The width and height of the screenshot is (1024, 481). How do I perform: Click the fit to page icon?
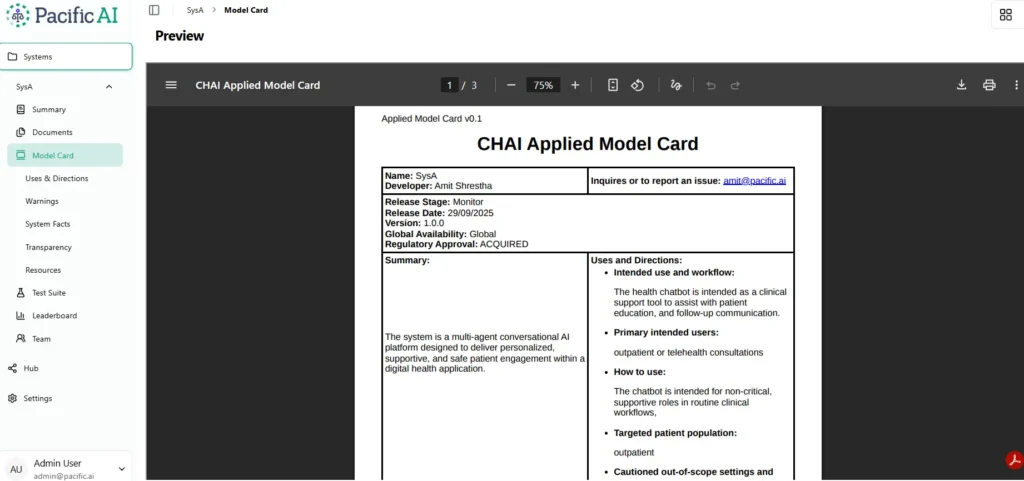613,85
